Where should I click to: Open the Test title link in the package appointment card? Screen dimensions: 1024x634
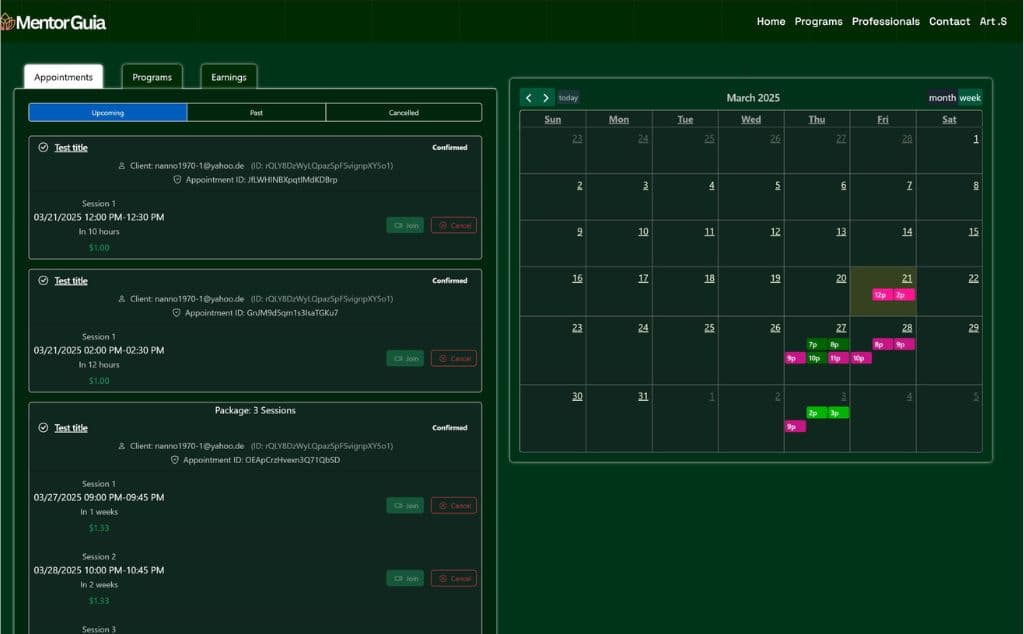71,428
